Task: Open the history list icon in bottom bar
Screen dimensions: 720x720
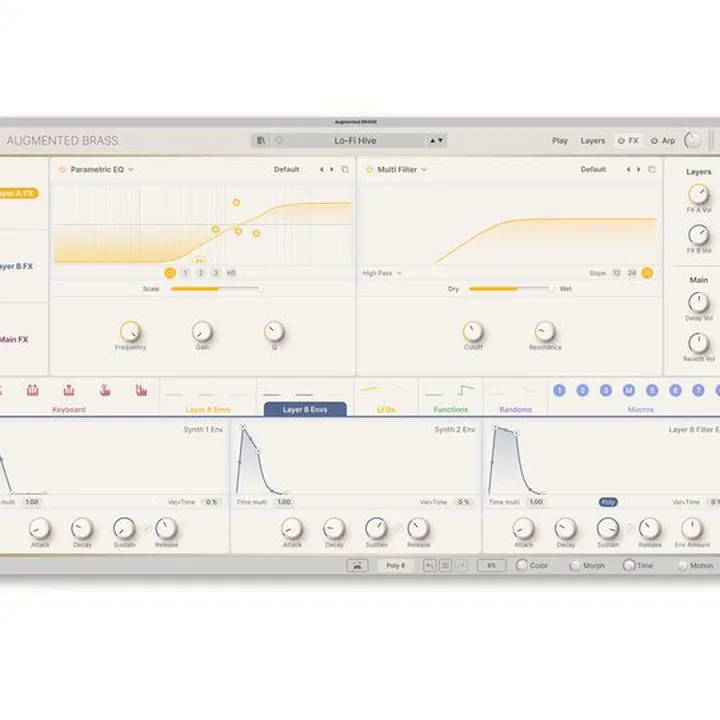Action: tap(445, 566)
